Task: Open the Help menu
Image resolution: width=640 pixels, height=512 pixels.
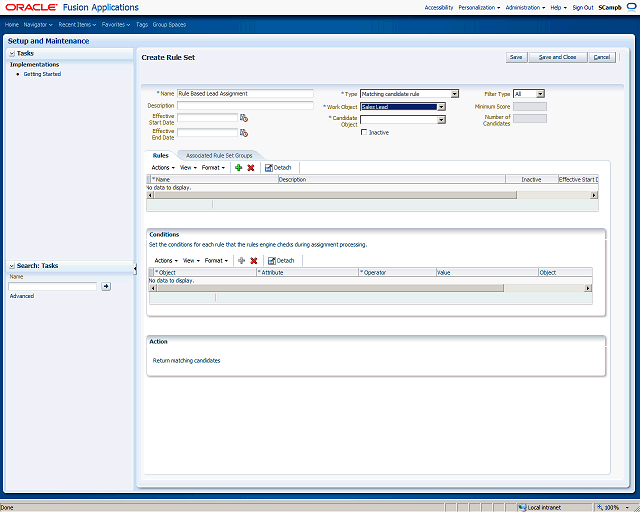Action: pyautogui.click(x=558, y=7)
